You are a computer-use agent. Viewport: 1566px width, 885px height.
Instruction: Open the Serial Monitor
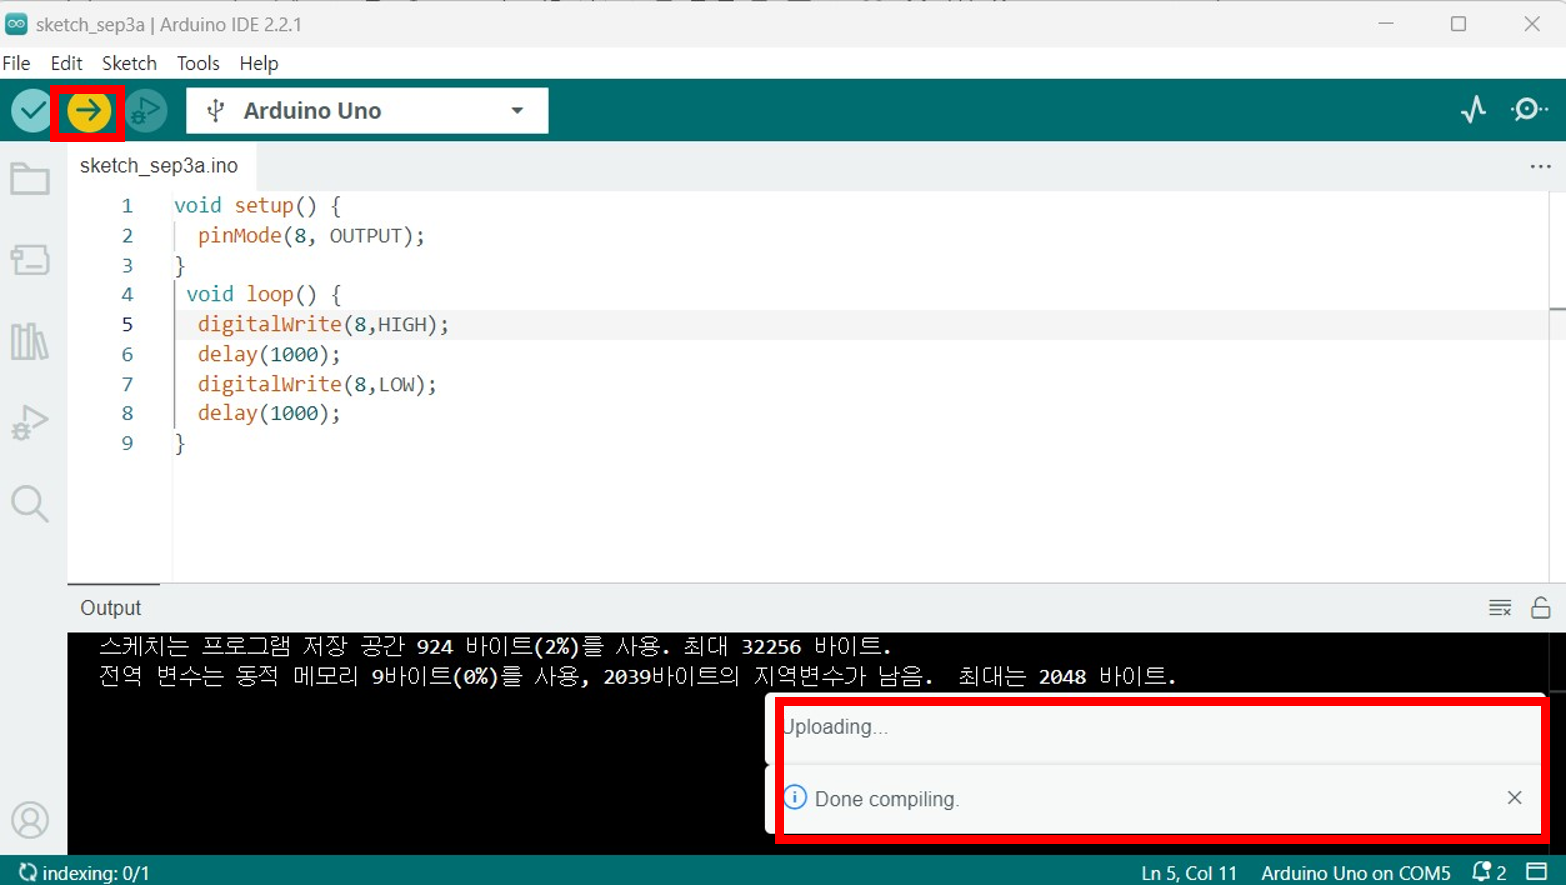pyautogui.click(x=1529, y=109)
